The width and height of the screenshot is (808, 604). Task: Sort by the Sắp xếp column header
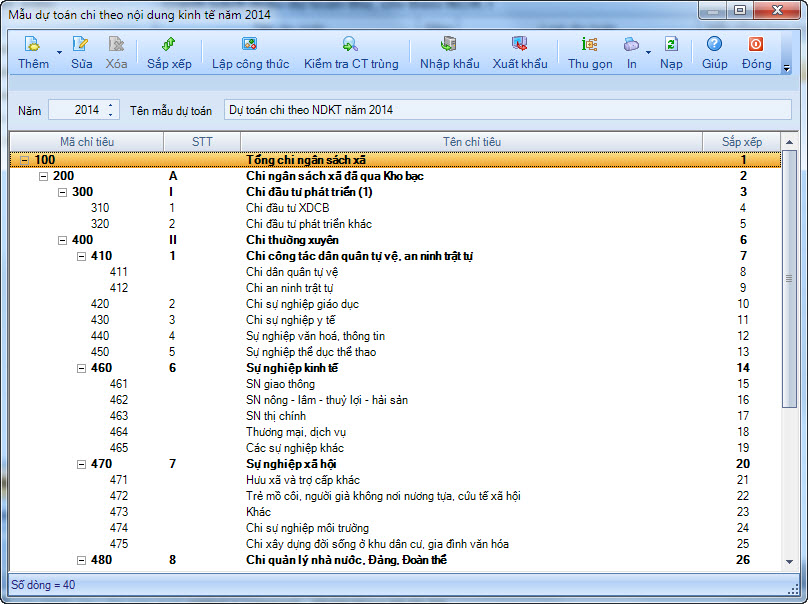[x=742, y=142]
